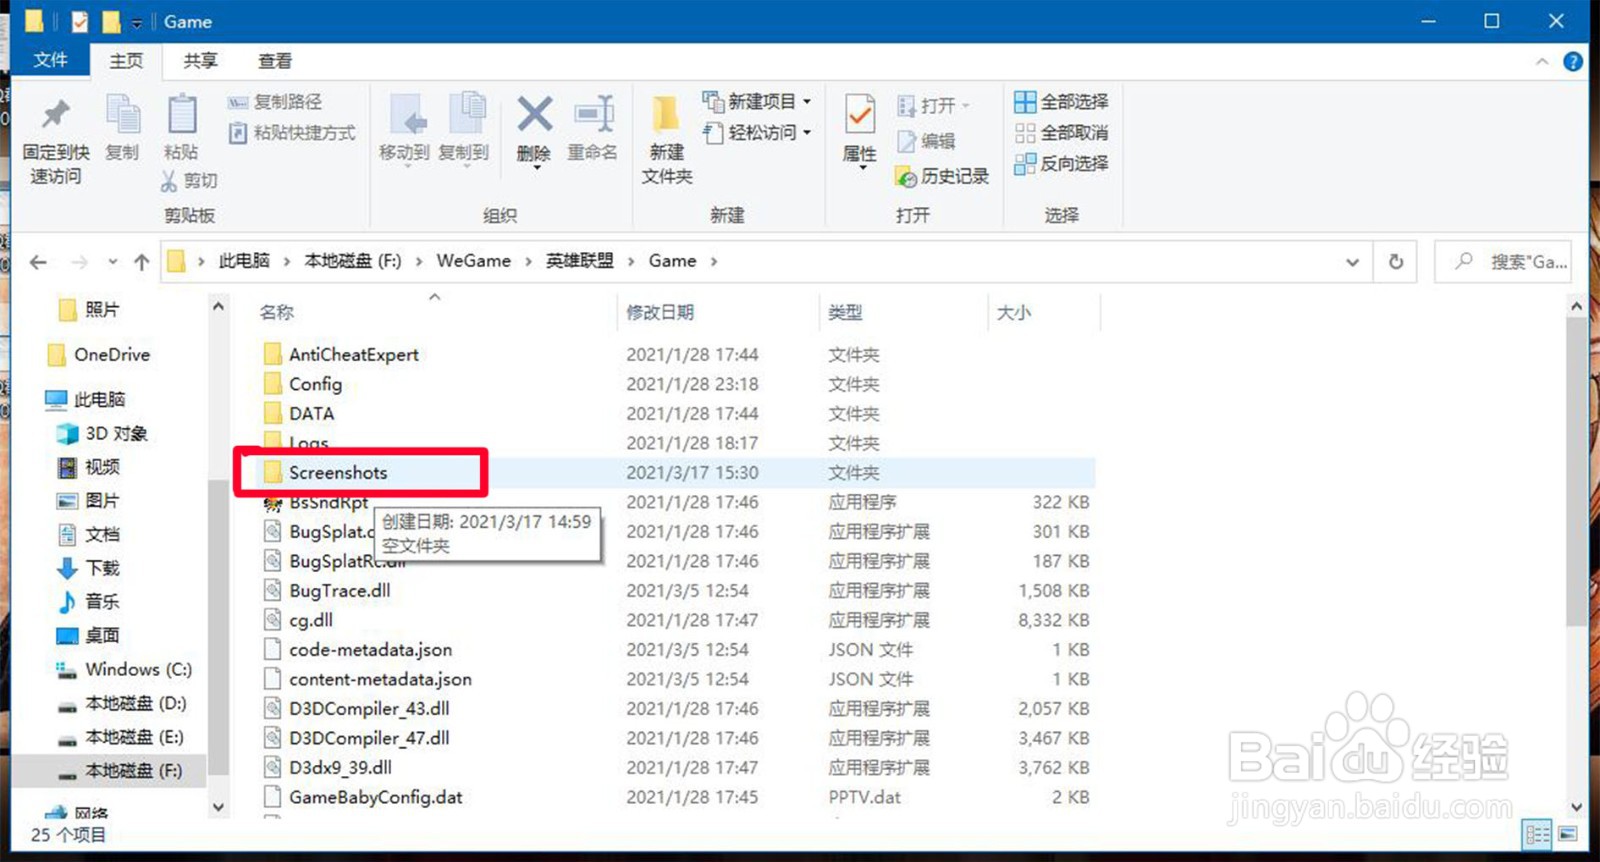Click the file list vertical scrollbar

[x=1576, y=470]
